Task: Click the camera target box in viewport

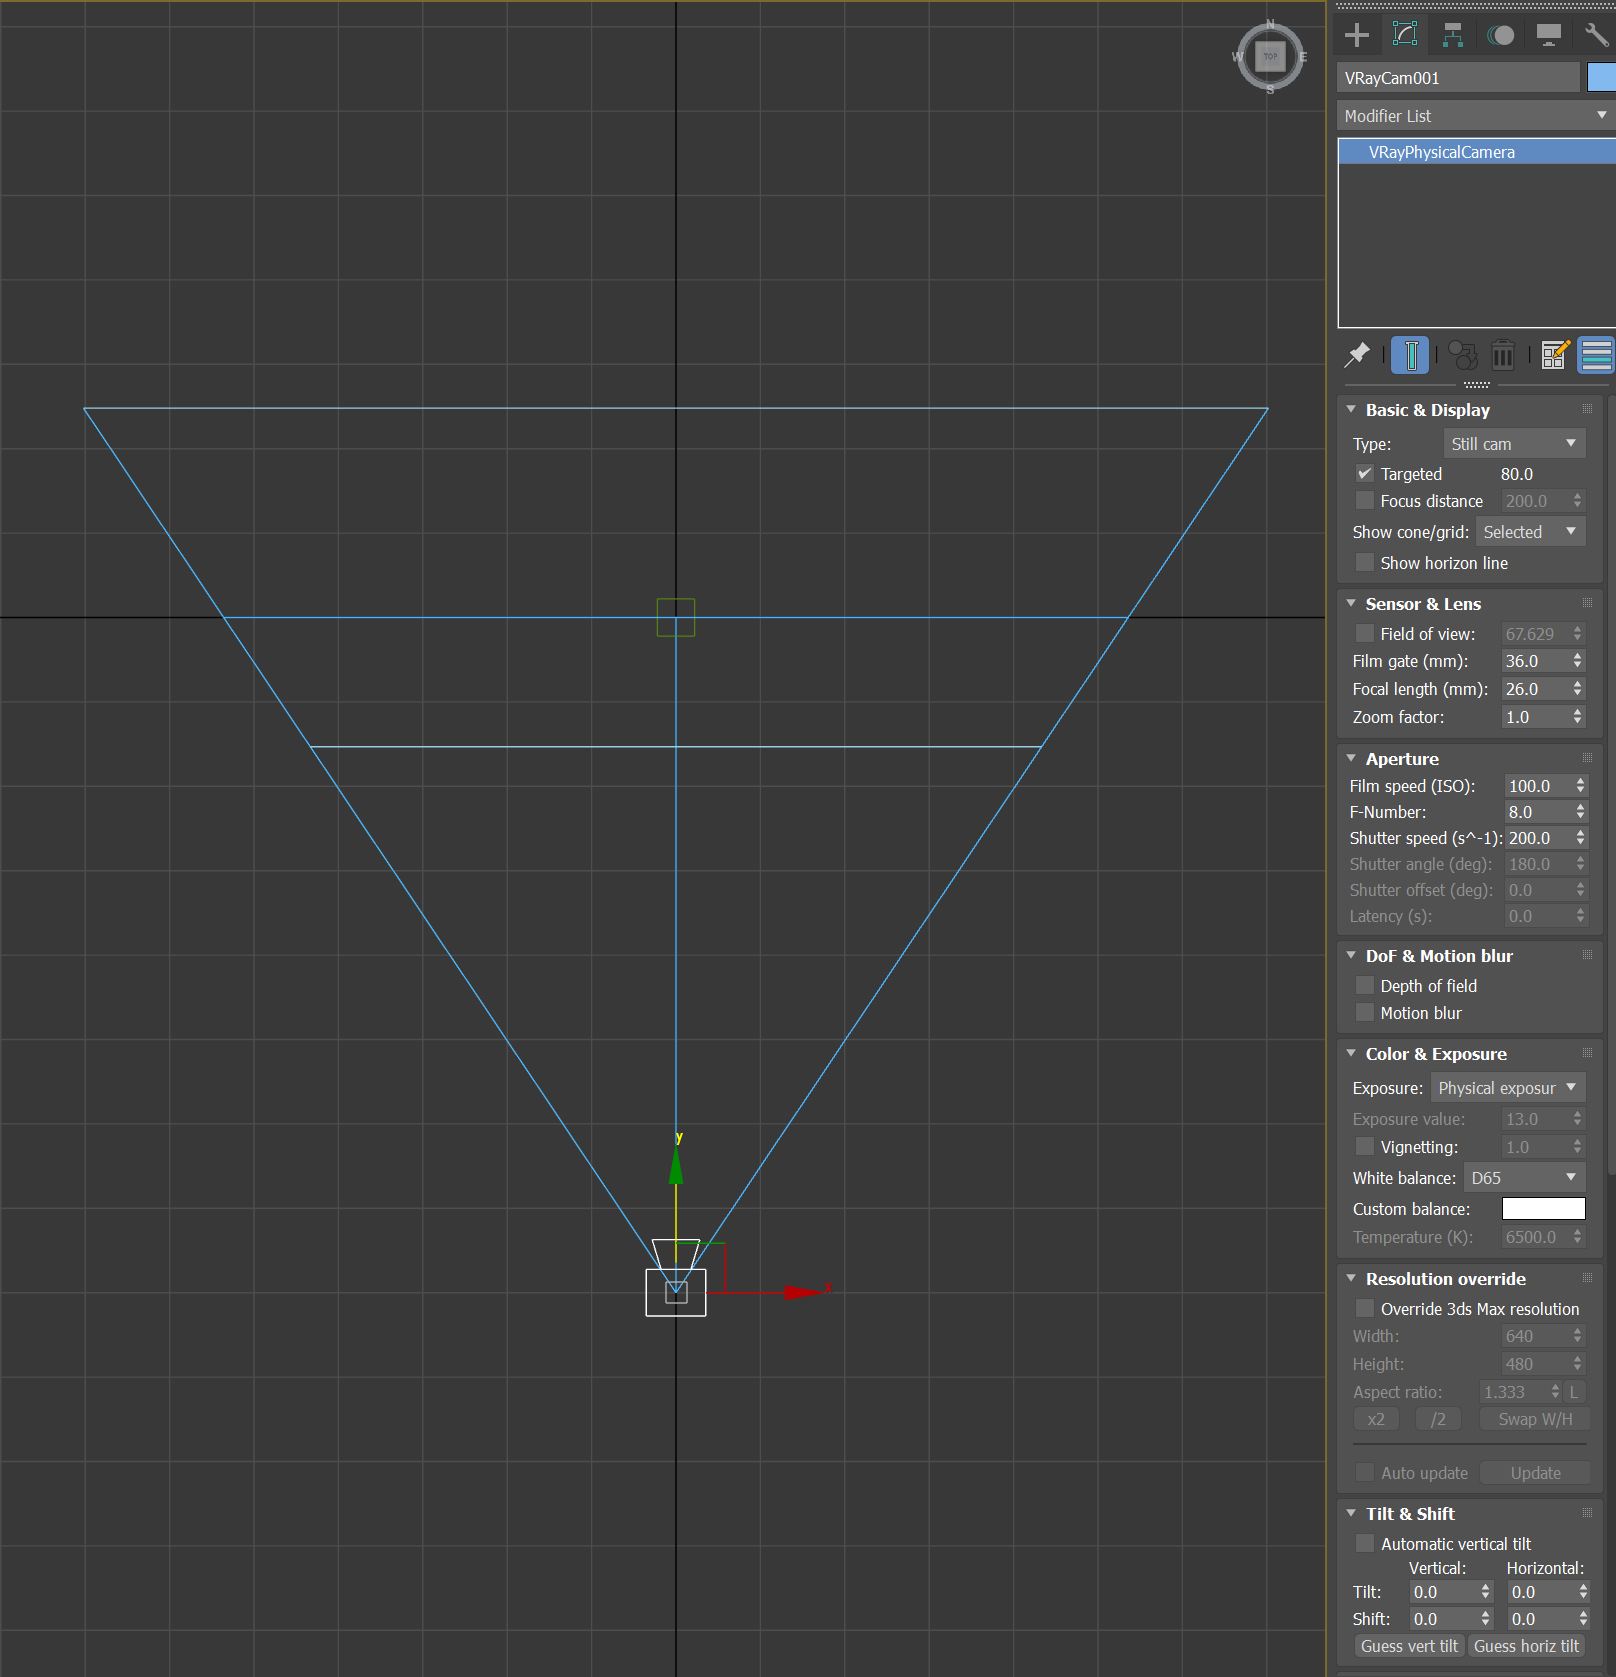Action: coord(676,617)
